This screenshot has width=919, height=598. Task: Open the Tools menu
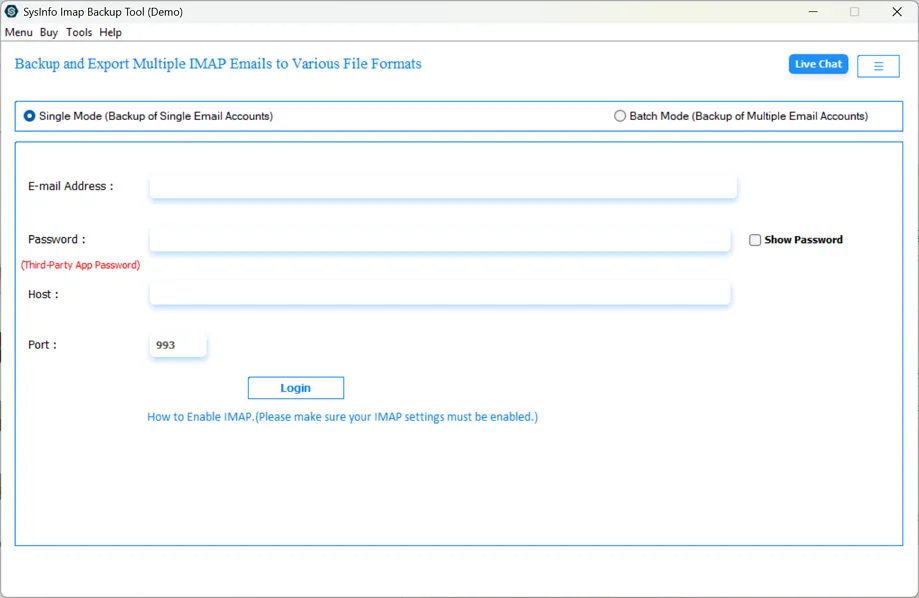pyautogui.click(x=78, y=32)
